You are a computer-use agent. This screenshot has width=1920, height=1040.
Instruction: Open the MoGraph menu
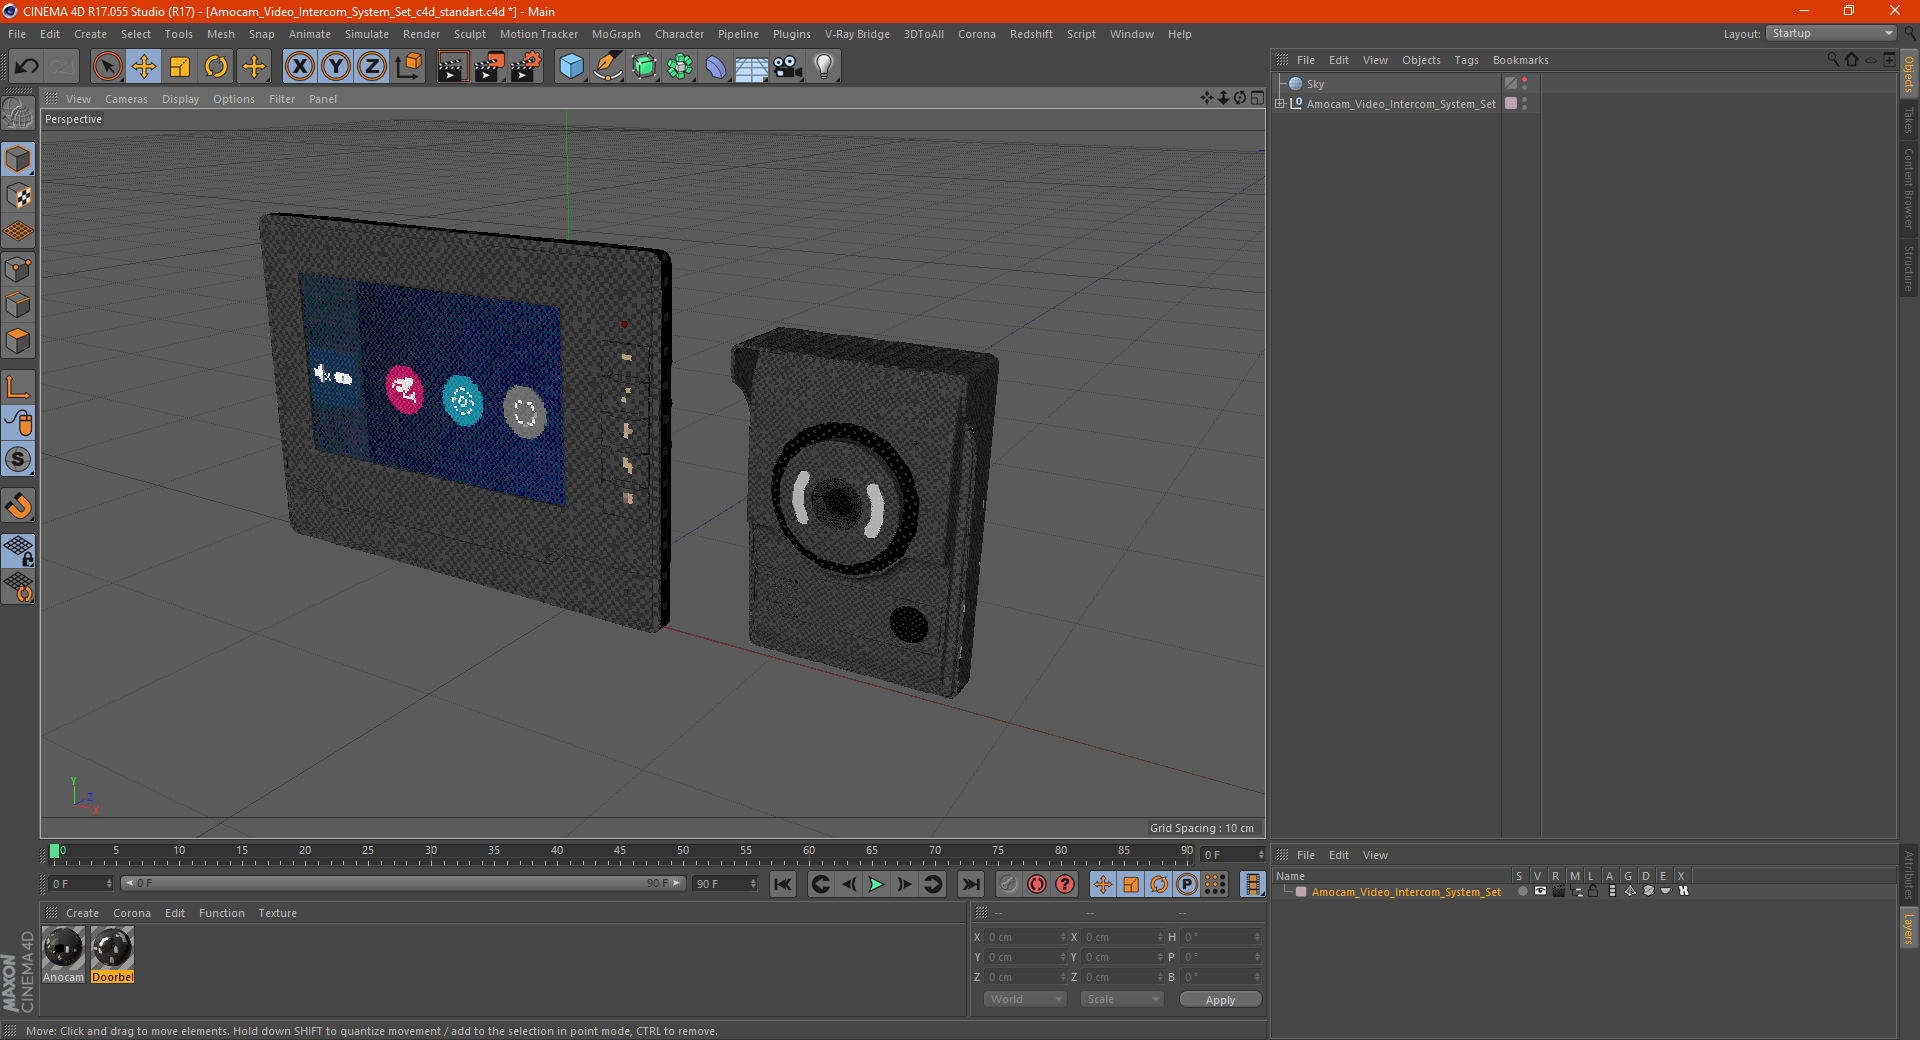click(616, 34)
